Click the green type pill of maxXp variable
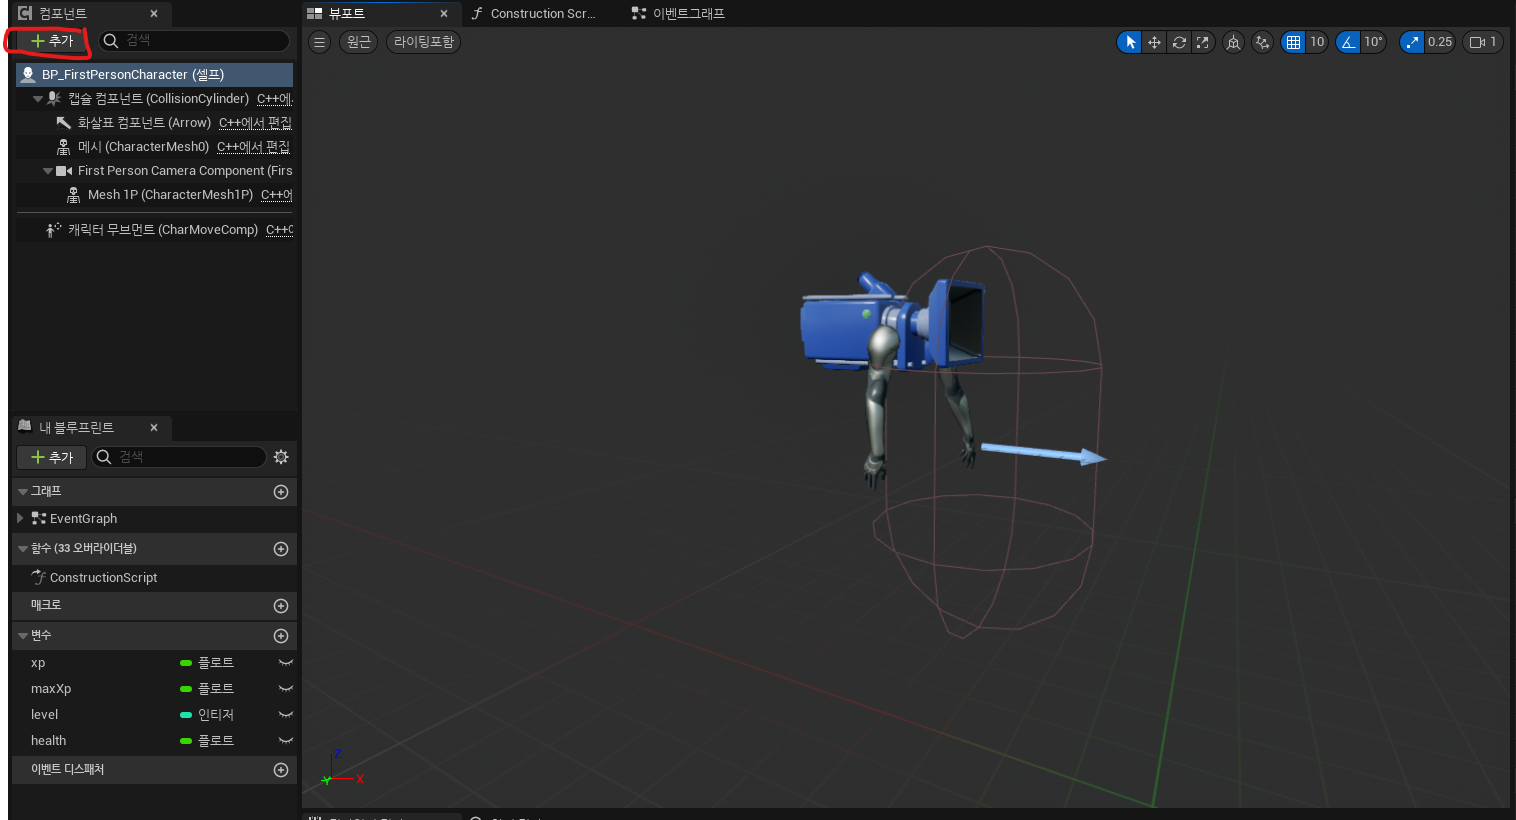The height and width of the screenshot is (820, 1516). click(186, 689)
